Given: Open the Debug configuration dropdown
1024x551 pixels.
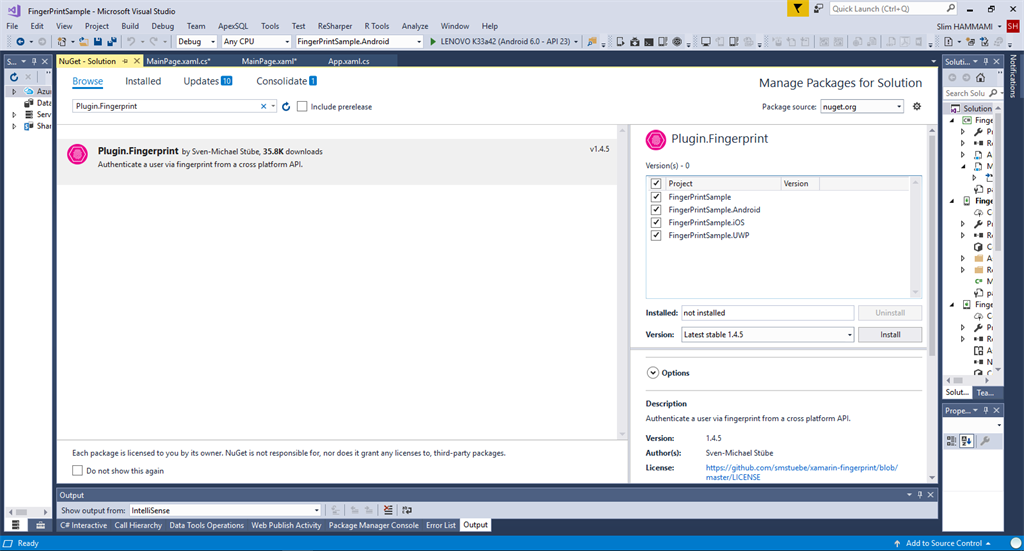Looking at the screenshot, I should coord(196,42).
